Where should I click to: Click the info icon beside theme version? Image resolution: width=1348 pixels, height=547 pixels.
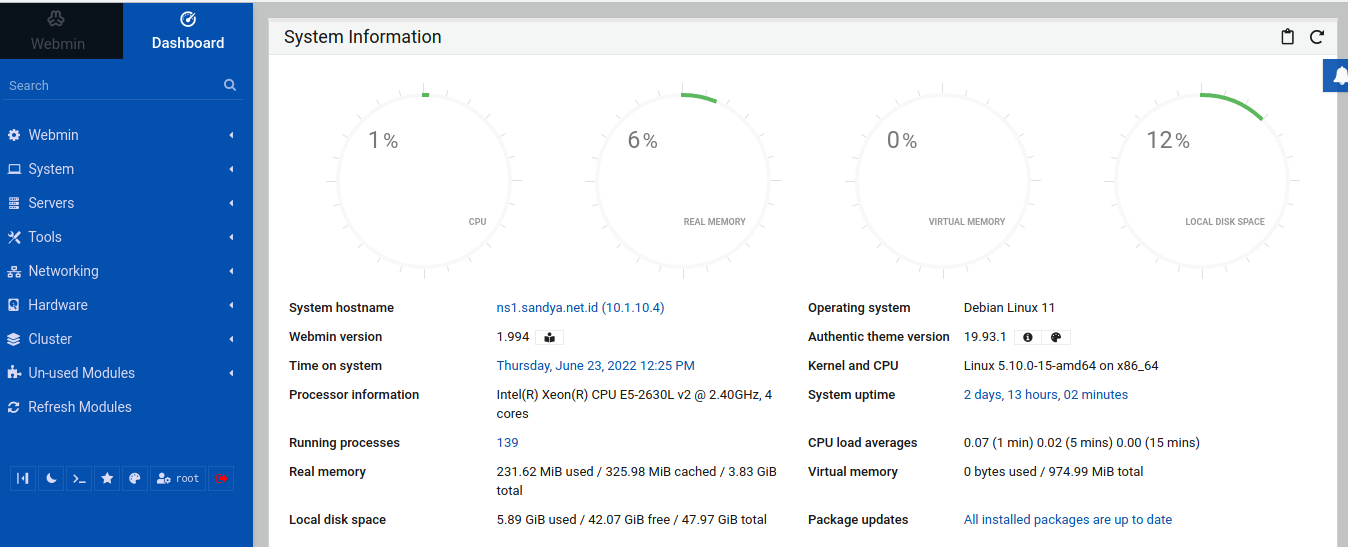pyautogui.click(x=1027, y=338)
